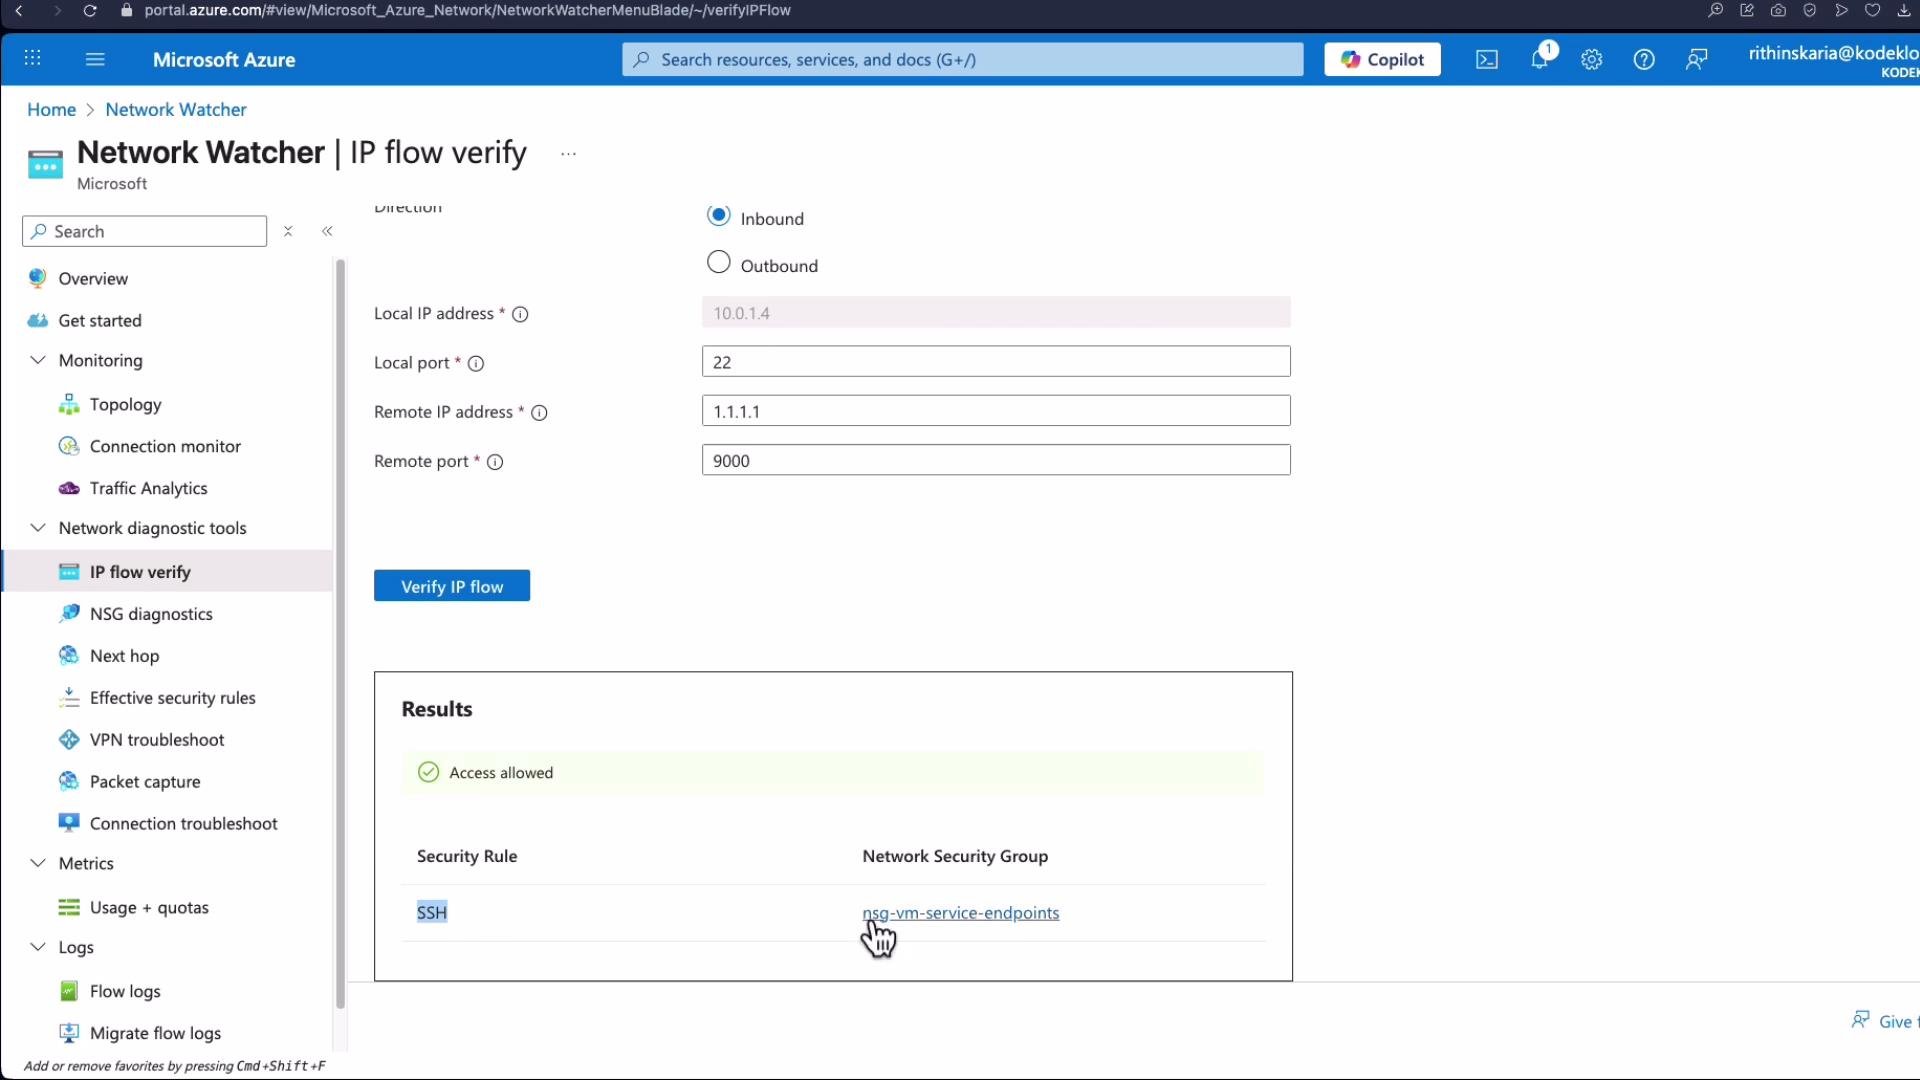Click the NSG diagnostics icon

[x=69, y=613]
